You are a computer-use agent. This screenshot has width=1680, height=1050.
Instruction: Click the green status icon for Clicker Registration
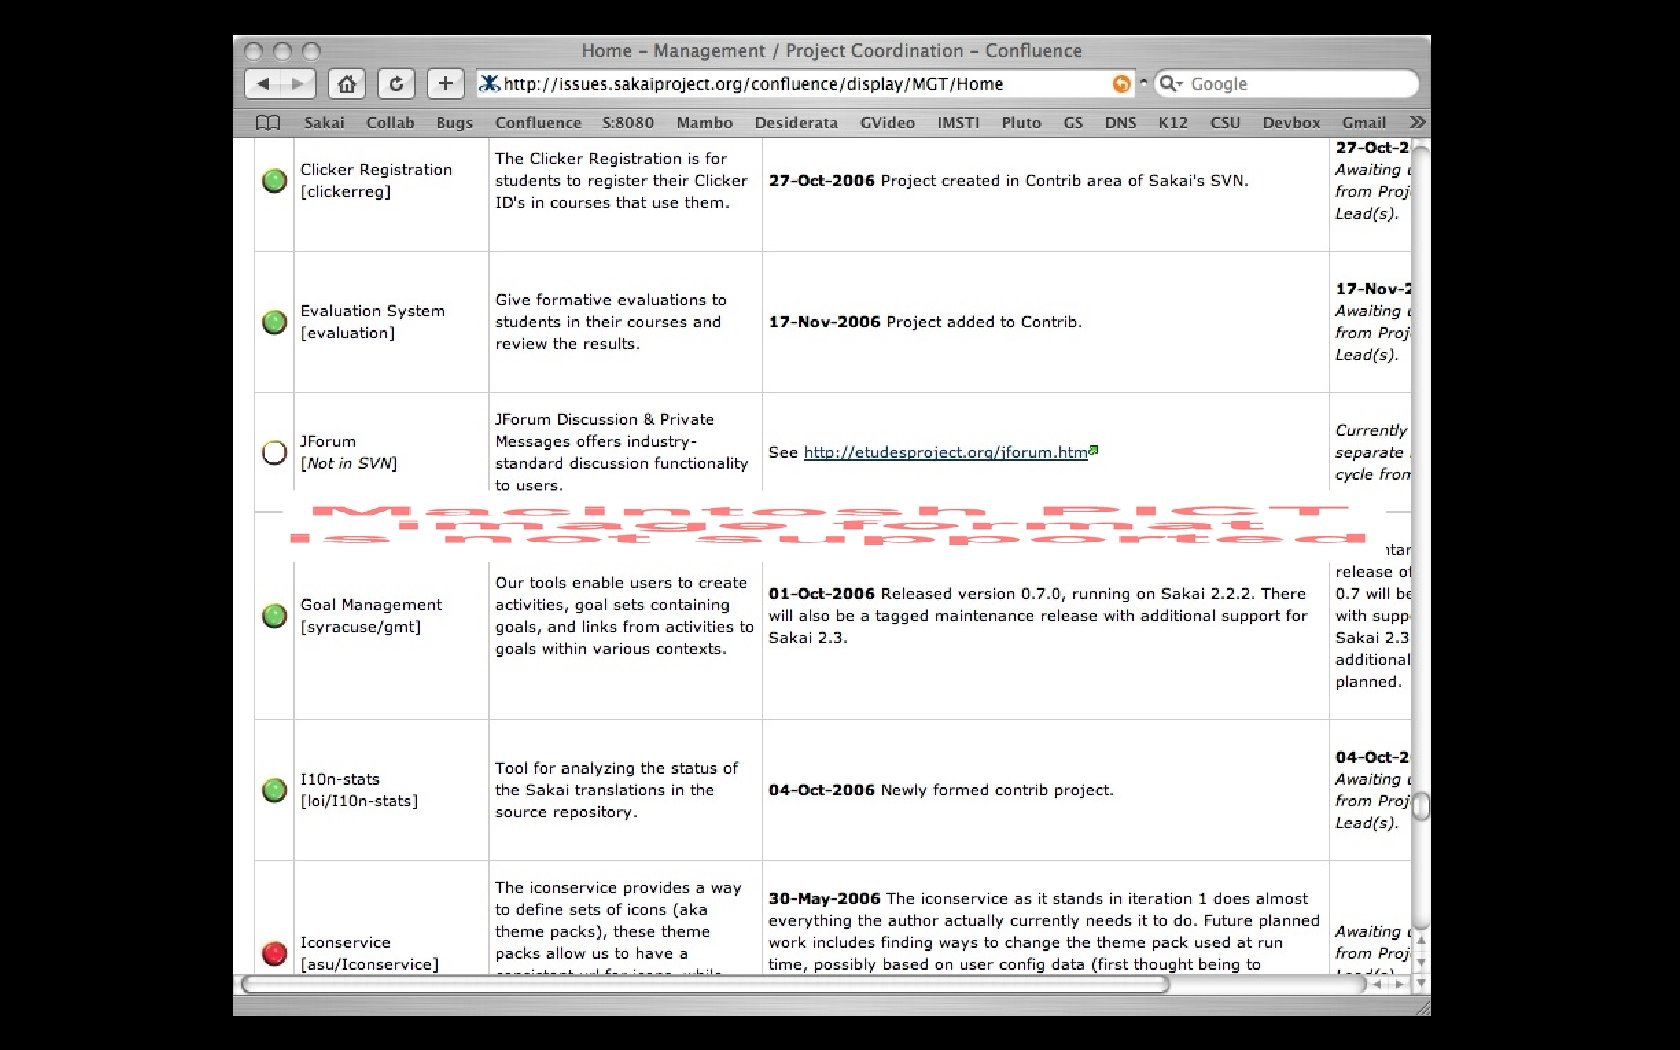[x=274, y=181]
